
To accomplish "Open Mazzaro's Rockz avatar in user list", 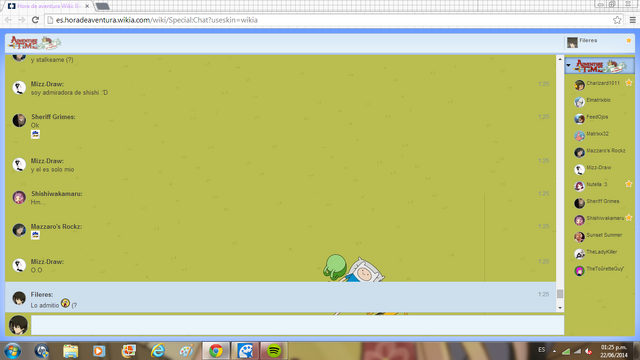I will 579,153.
